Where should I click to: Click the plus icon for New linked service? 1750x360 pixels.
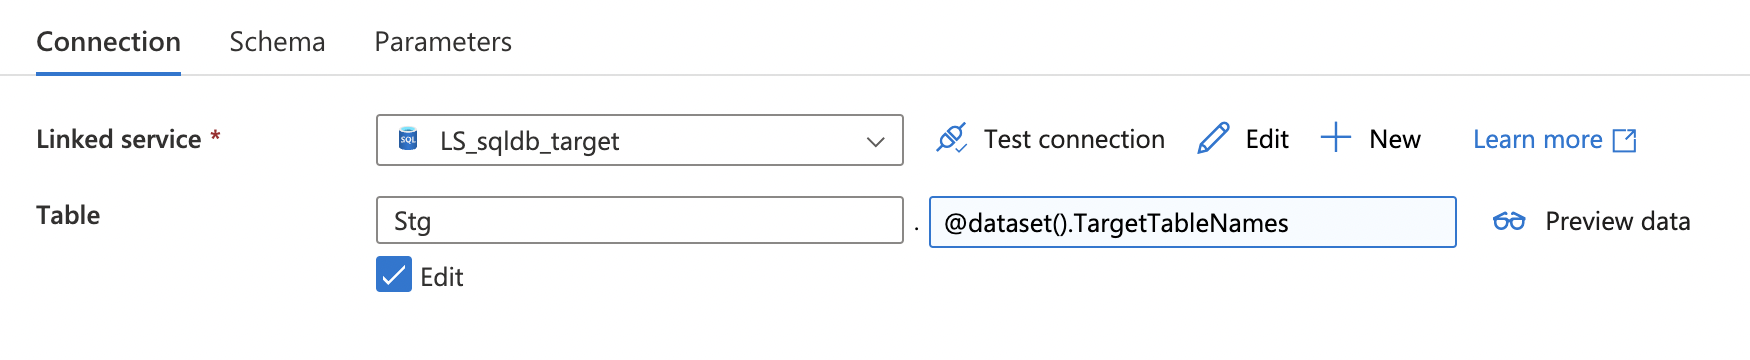[1336, 138]
